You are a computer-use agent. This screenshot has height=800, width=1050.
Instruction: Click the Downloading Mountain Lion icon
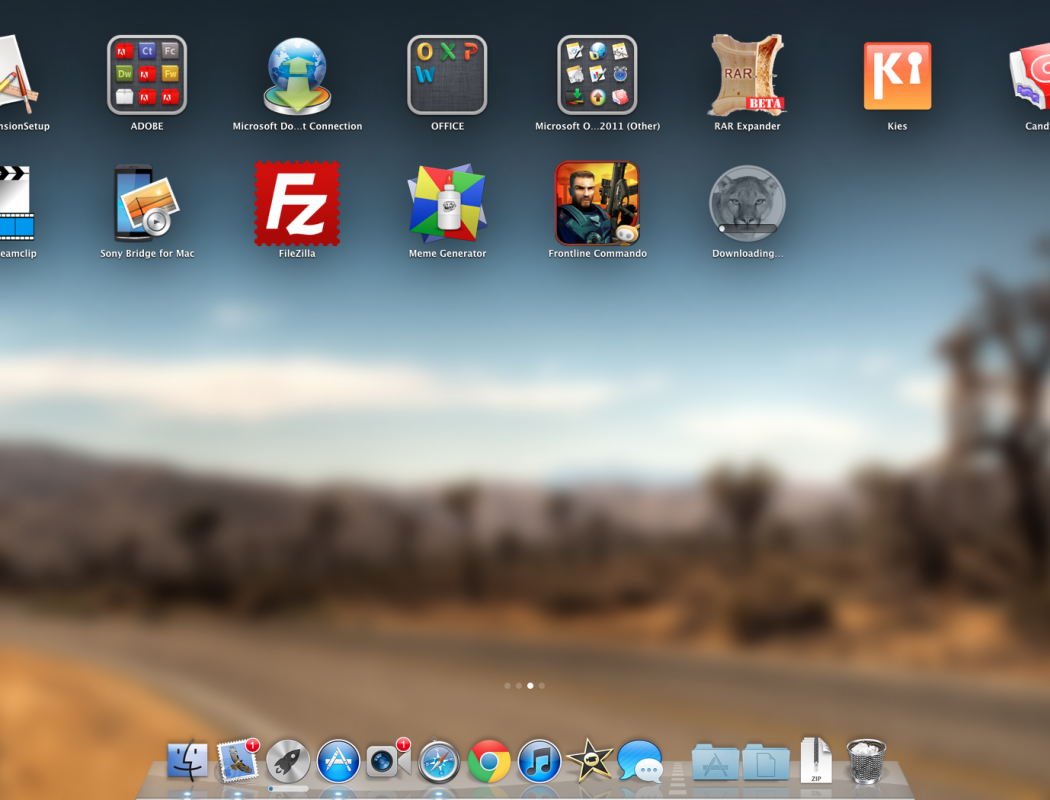(x=747, y=200)
